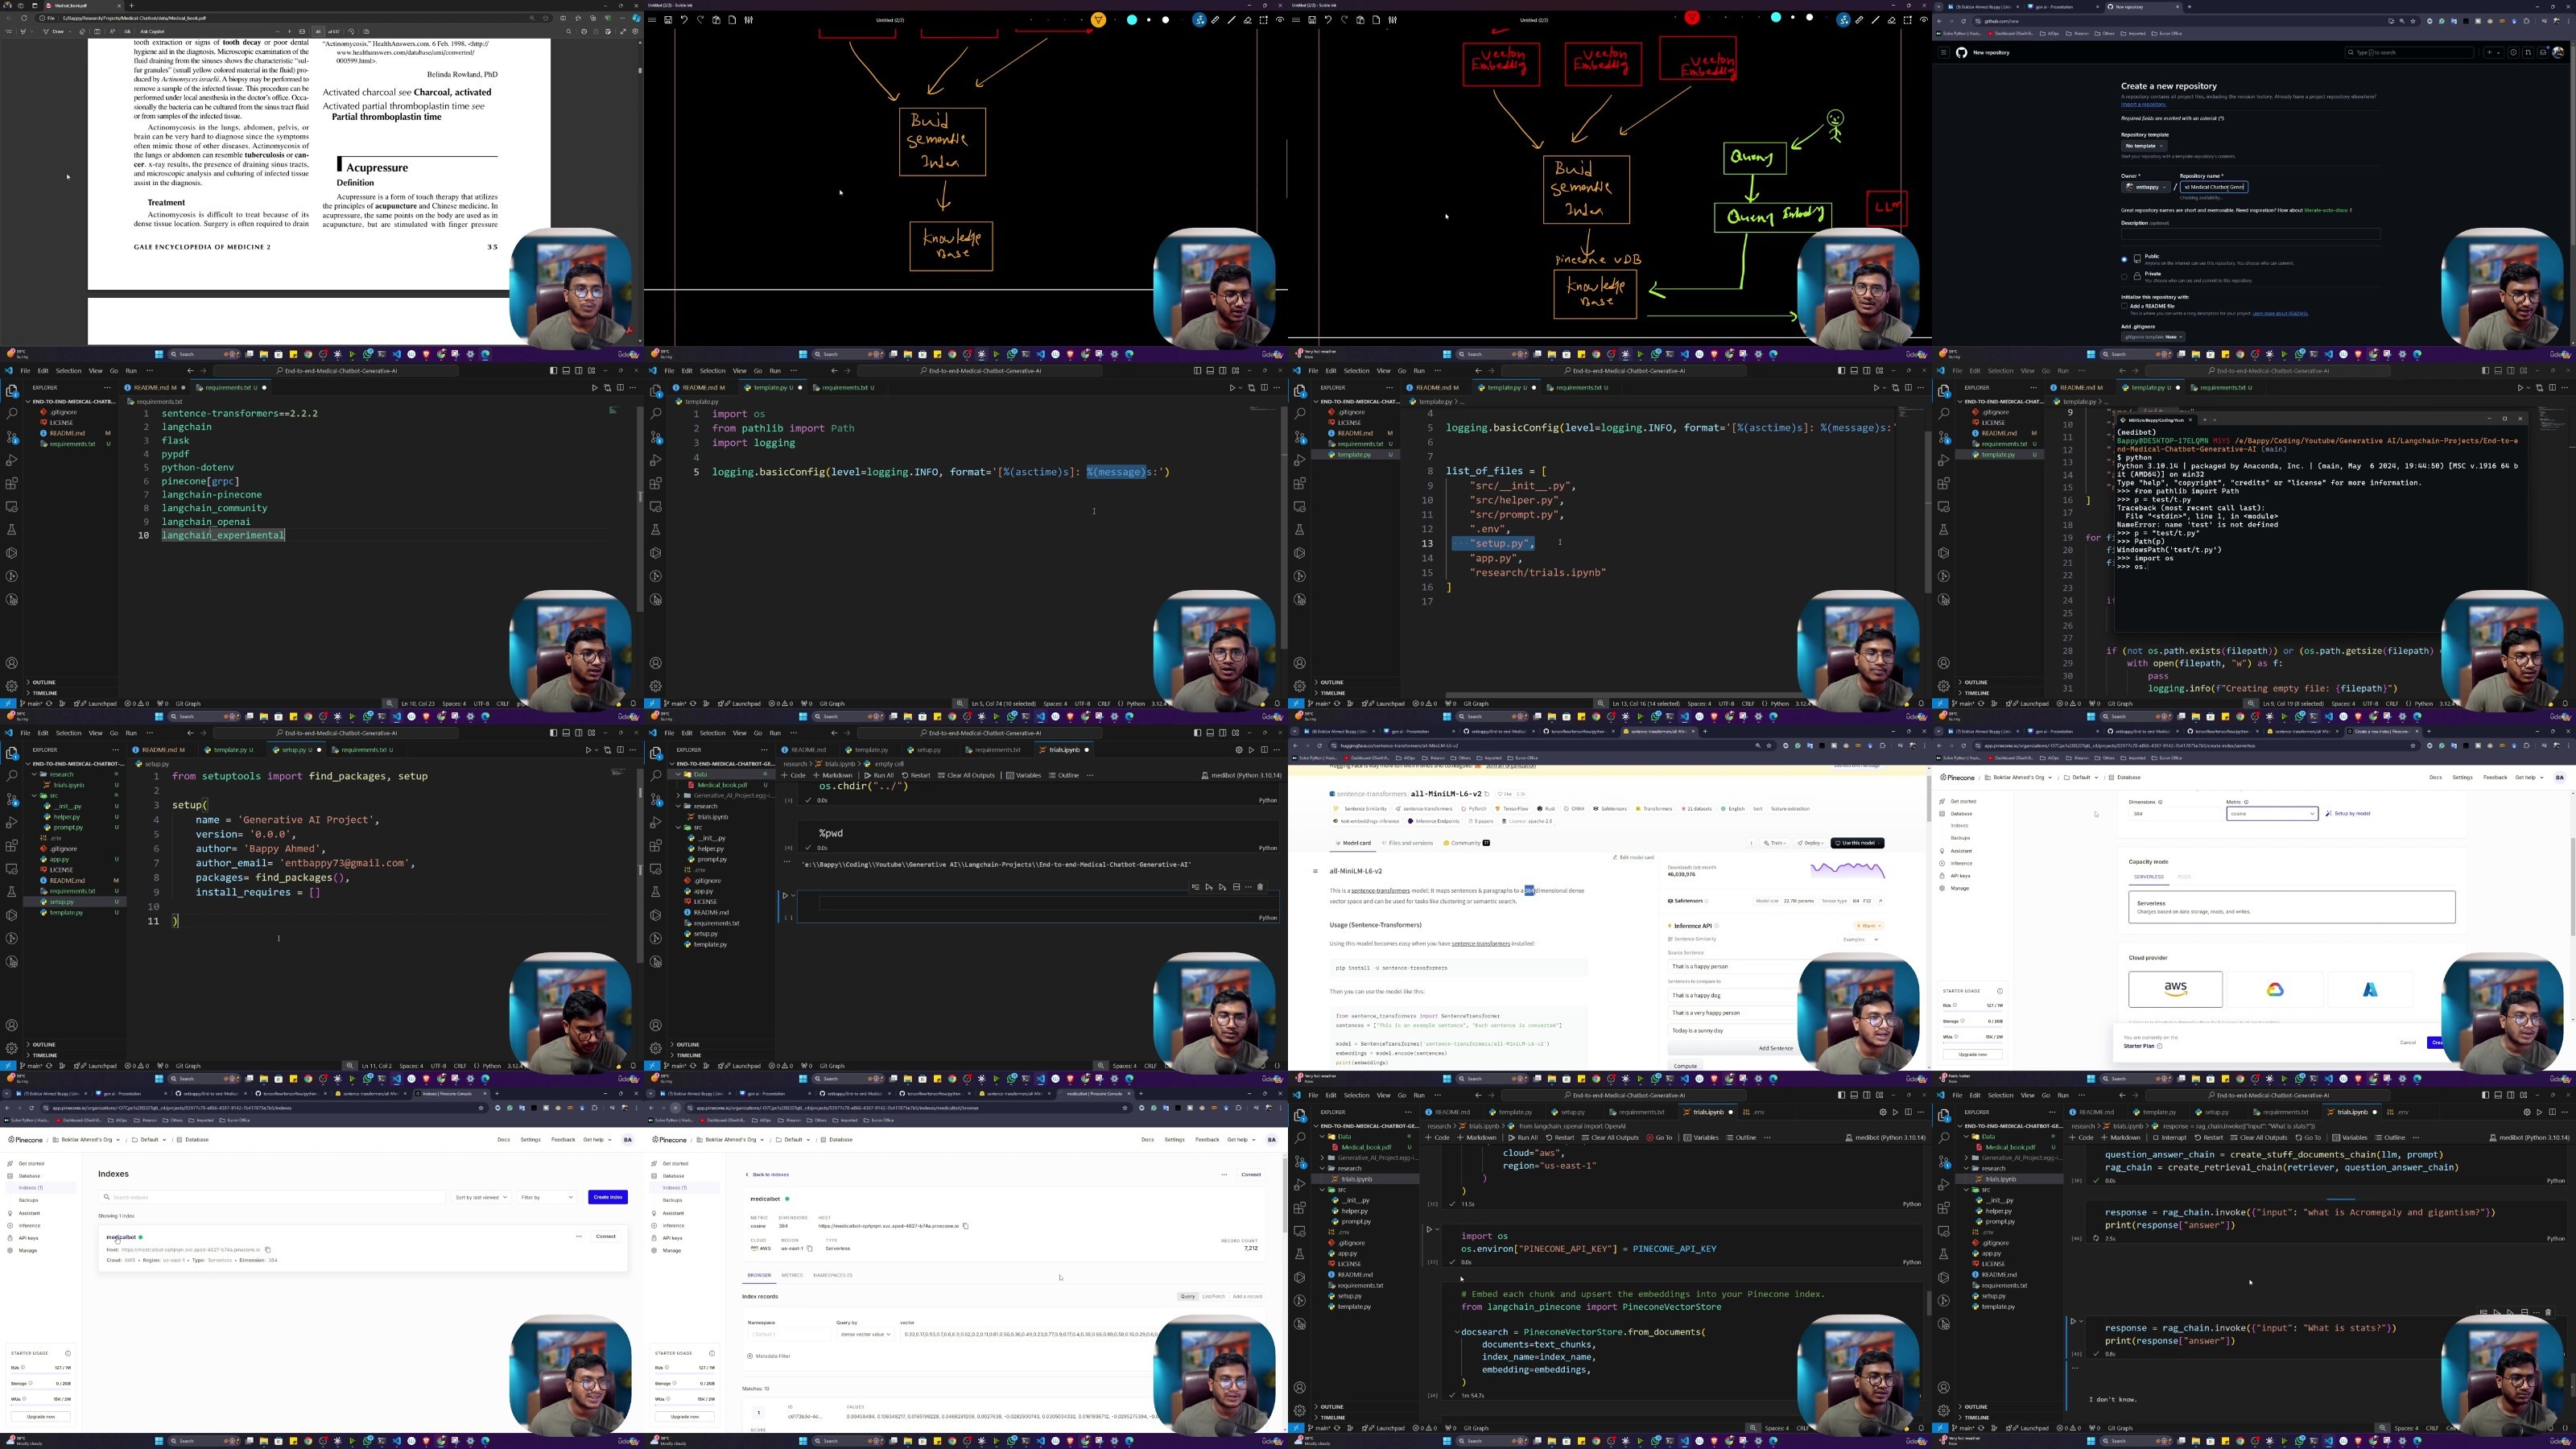Copy the all-MiniLM-L6-v2 model name on Hugging Face
Viewport: 2576px width, 1449px height.
pos(1487,794)
